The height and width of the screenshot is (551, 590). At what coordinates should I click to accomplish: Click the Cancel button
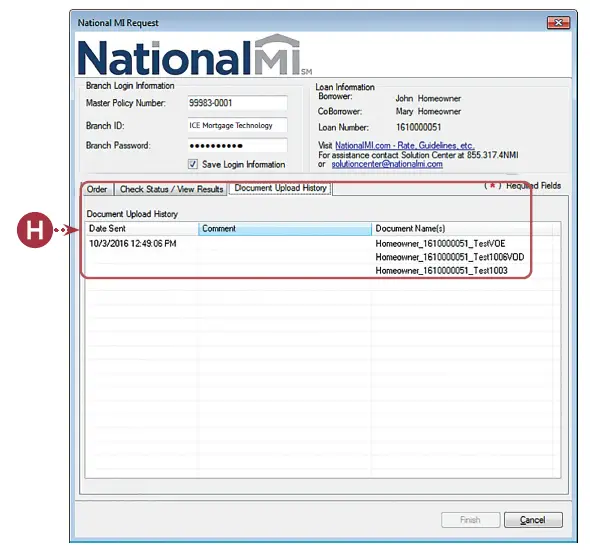pos(533,520)
